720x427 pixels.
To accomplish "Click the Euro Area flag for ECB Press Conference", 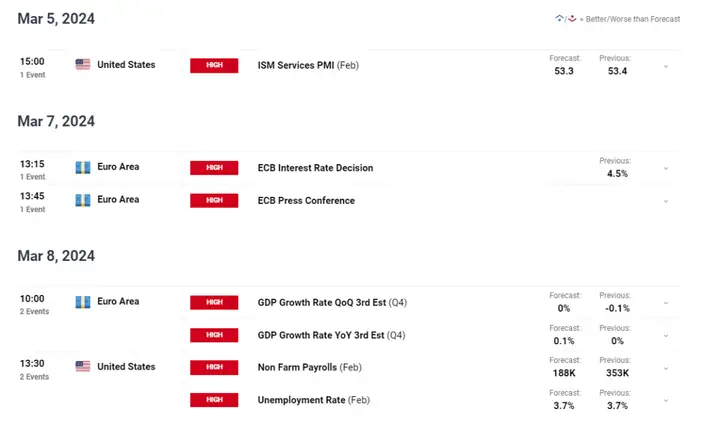I will click(x=82, y=200).
